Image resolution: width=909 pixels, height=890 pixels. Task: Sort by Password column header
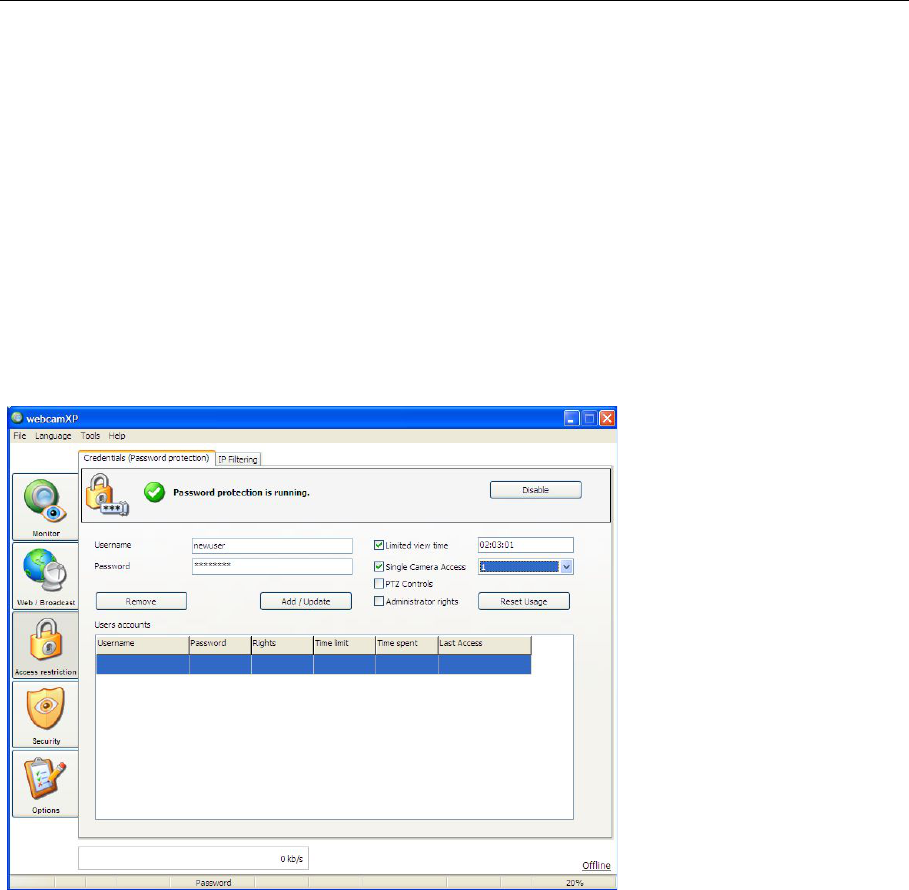pyautogui.click(x=220, y=645)
